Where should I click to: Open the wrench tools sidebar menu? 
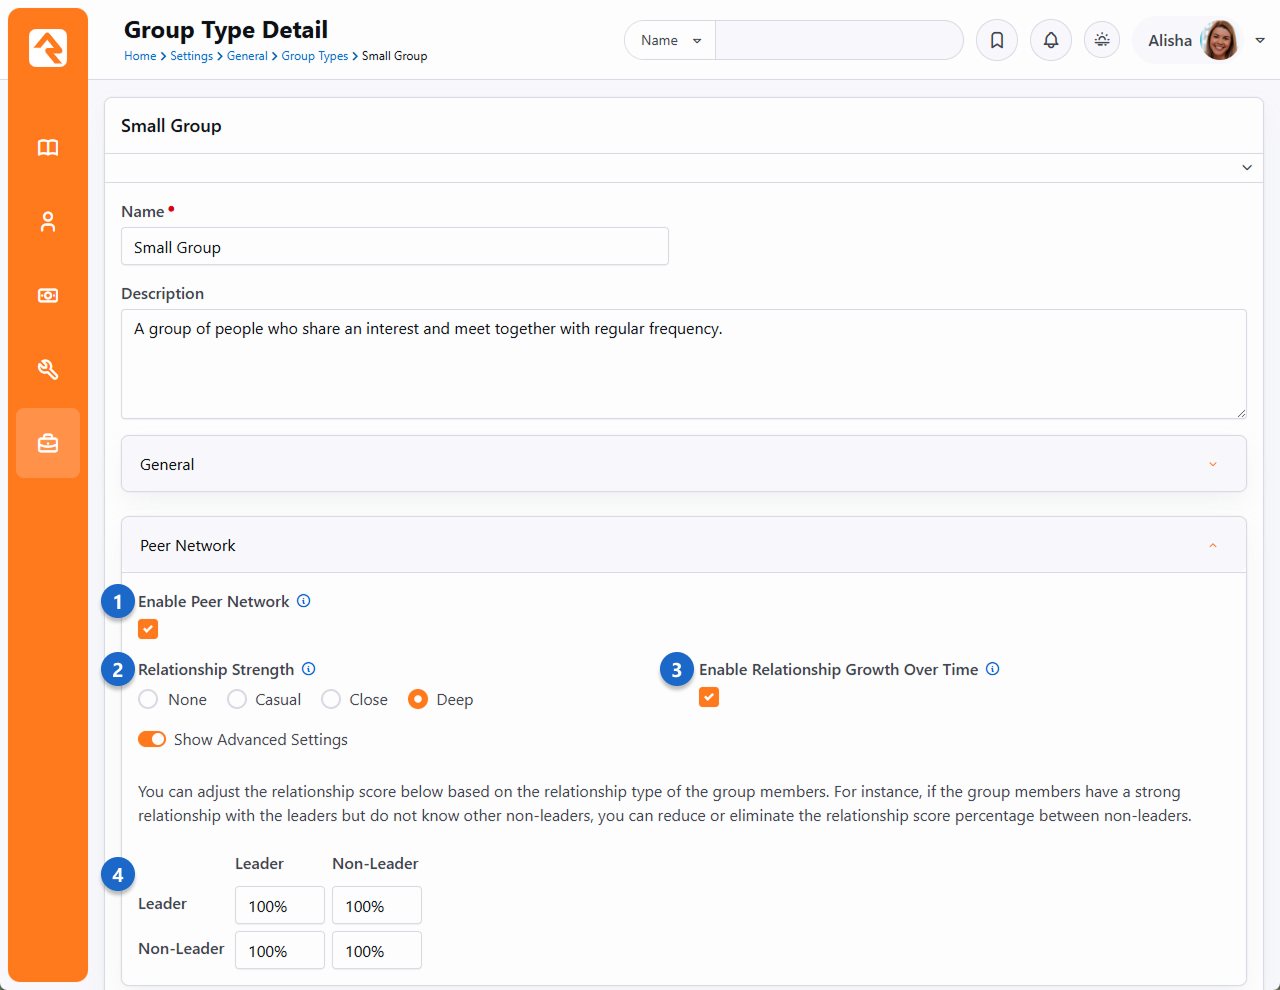(48, 370)
